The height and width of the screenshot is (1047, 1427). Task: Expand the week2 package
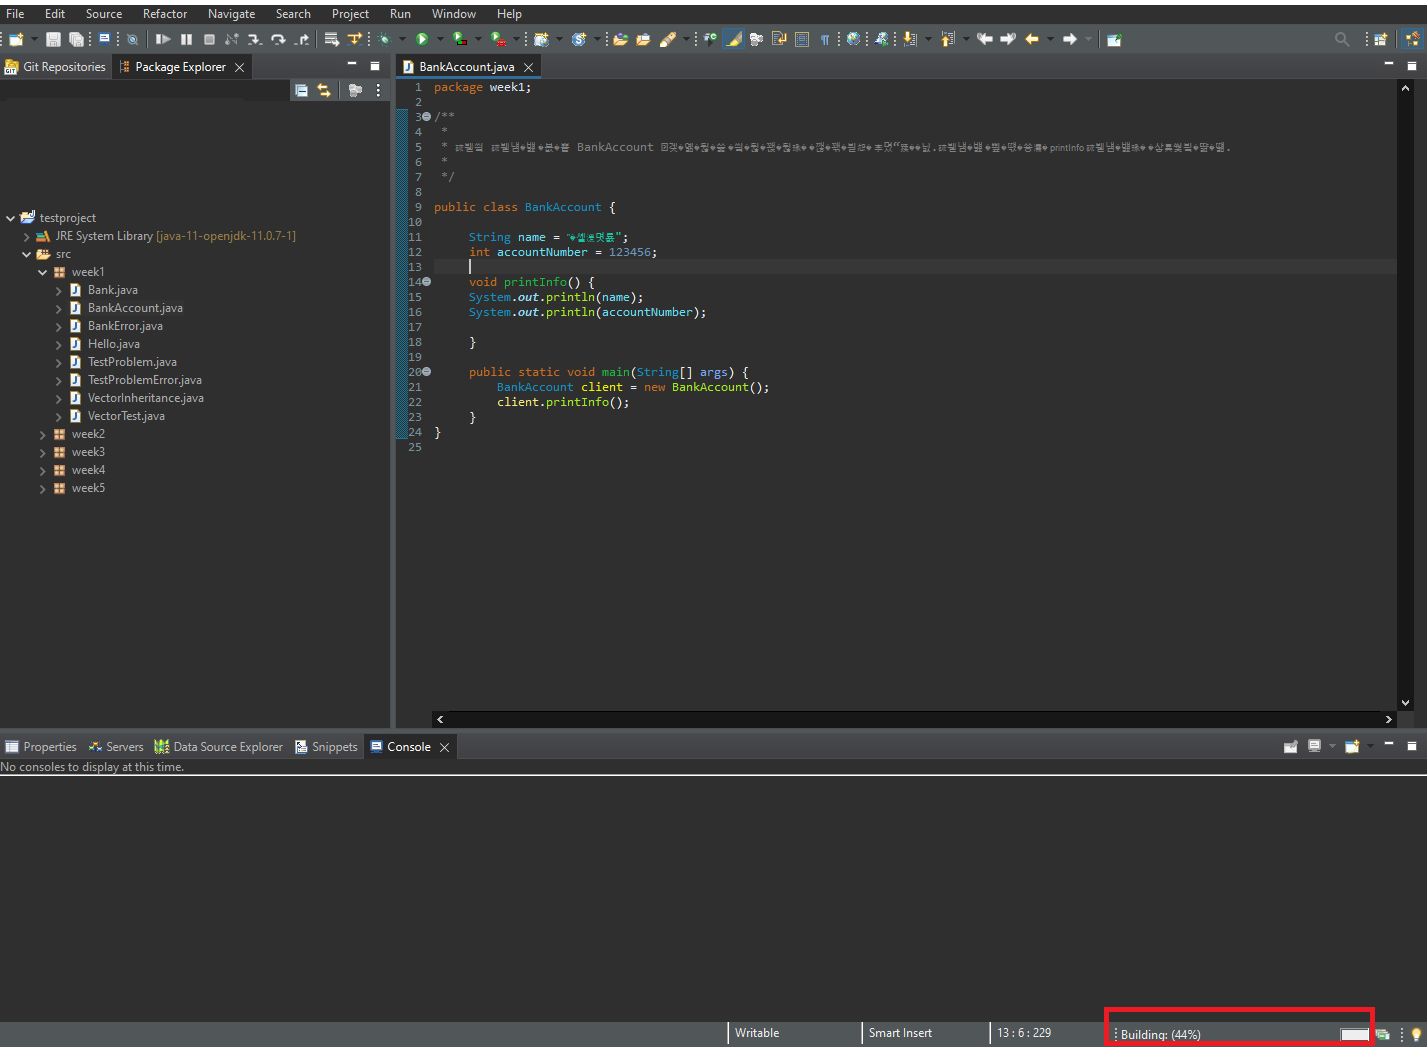click(x=43, y=434)
